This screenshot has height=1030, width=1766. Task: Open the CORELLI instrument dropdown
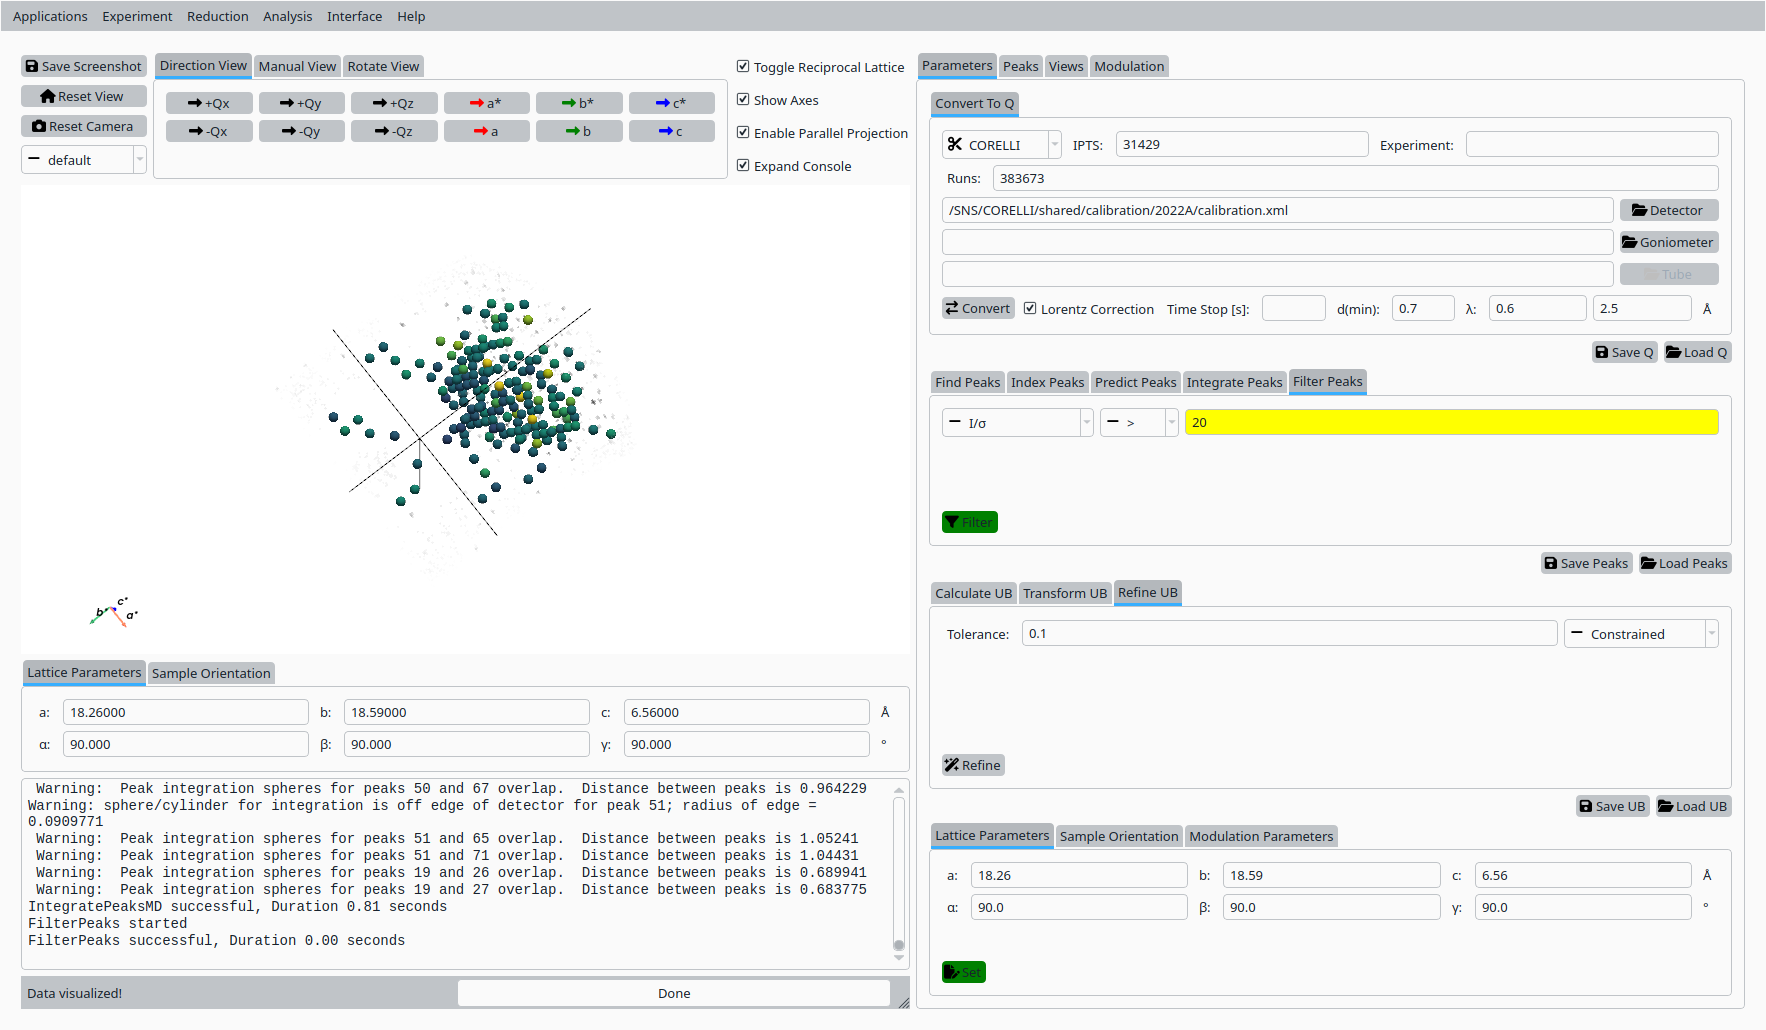(x=1001, y=145)
